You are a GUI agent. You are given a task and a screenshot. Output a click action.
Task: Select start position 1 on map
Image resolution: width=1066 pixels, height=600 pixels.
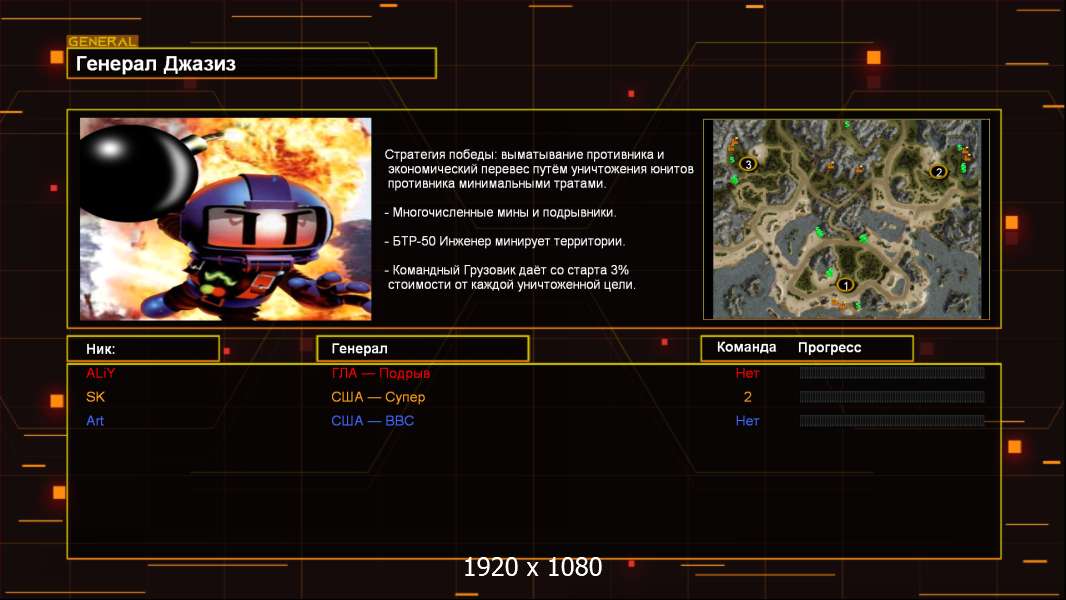tap(845, 285)
